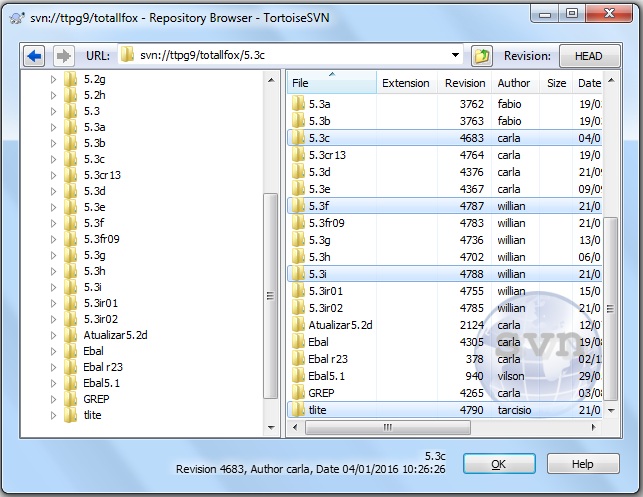Select 5.3g row name in file list

[319, 241]
